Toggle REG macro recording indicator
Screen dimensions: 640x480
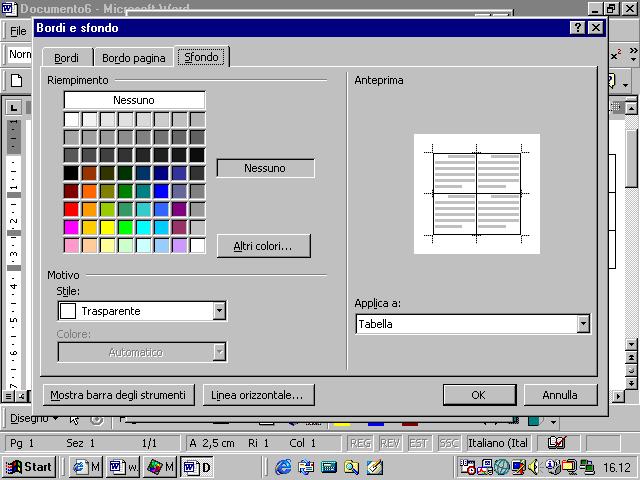[x=361, y=443]
